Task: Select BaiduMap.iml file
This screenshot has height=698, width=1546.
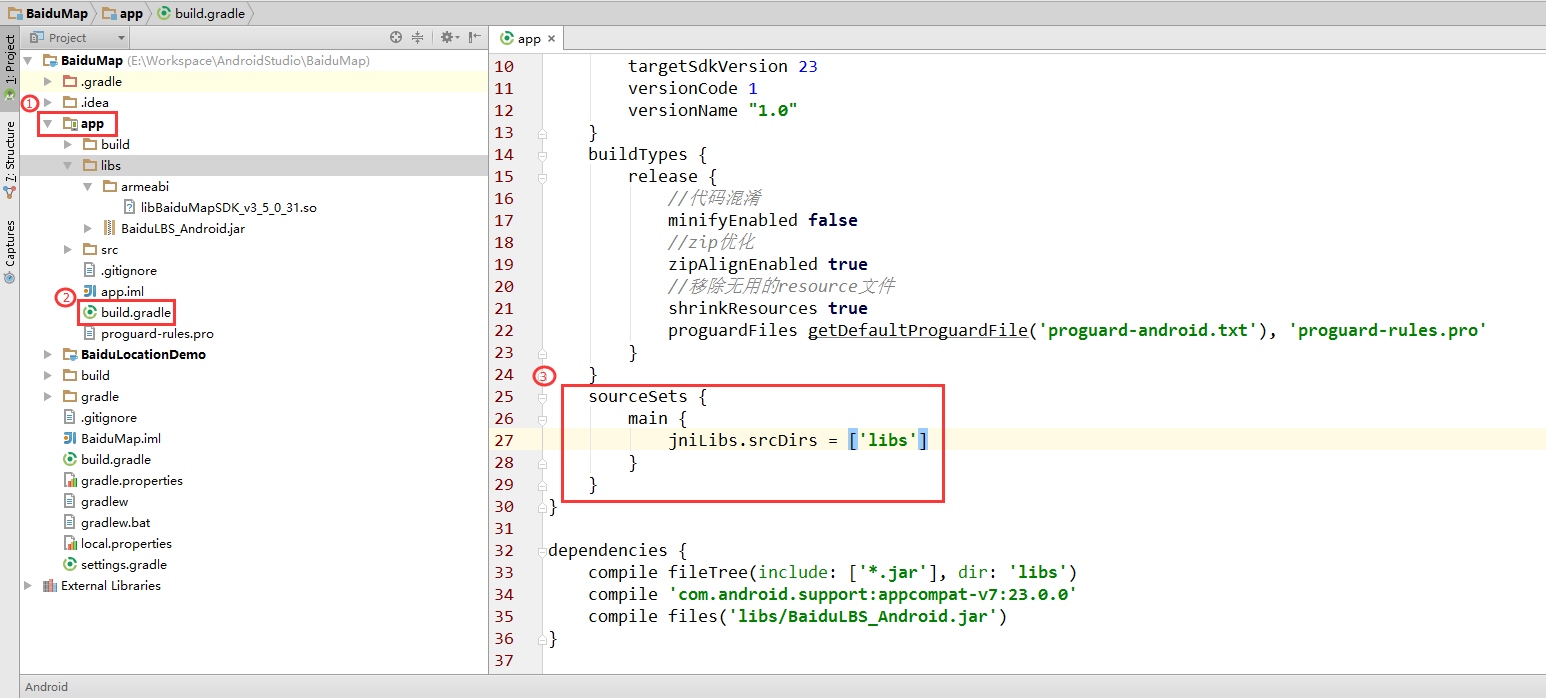Action: (x=121, y=439)
